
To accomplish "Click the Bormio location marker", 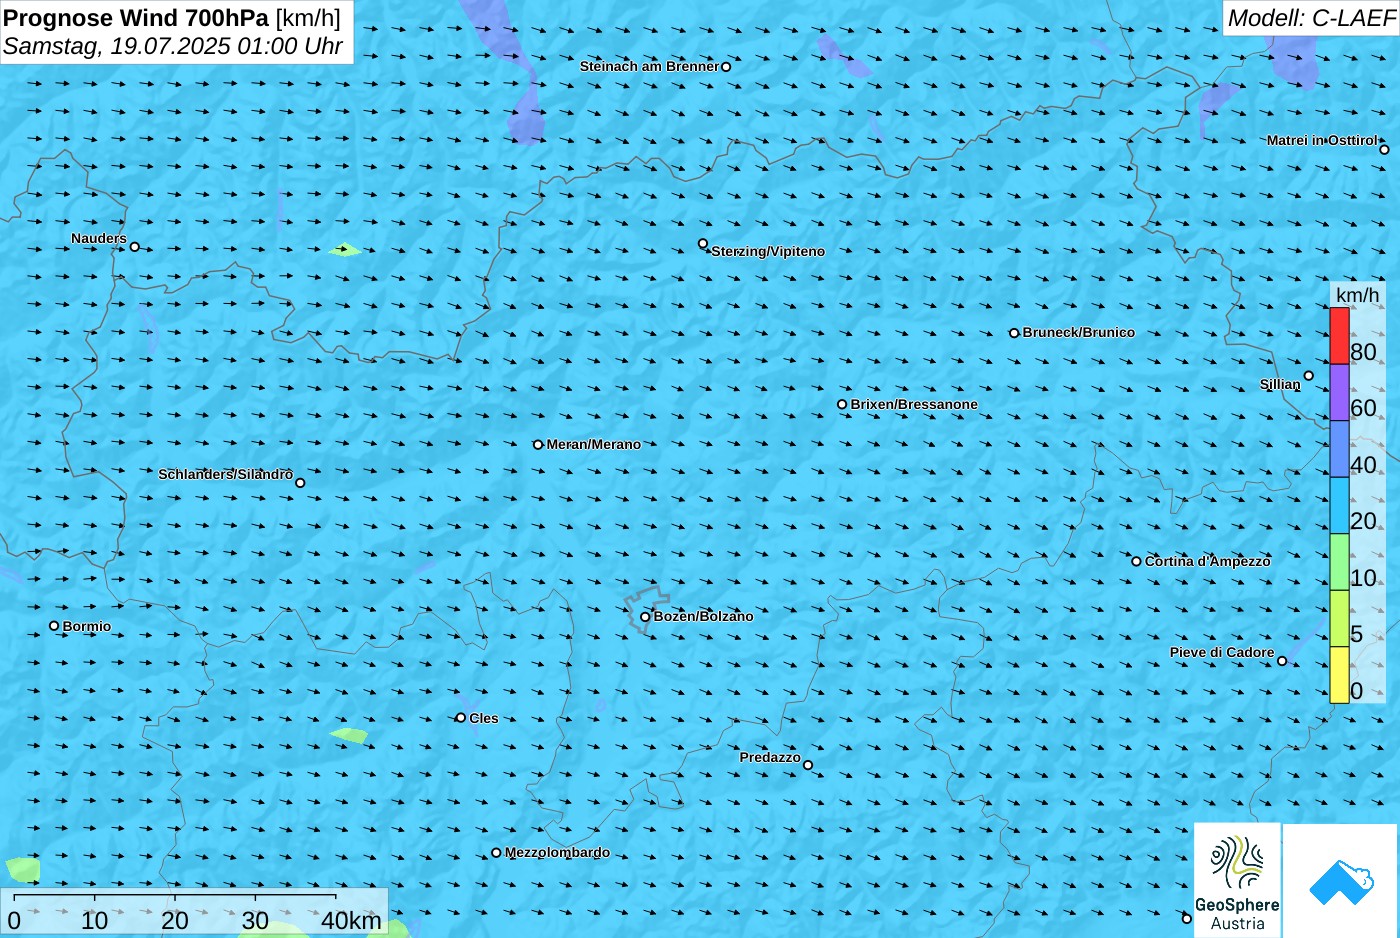I will pyautogui.click(x=54, y=626).
